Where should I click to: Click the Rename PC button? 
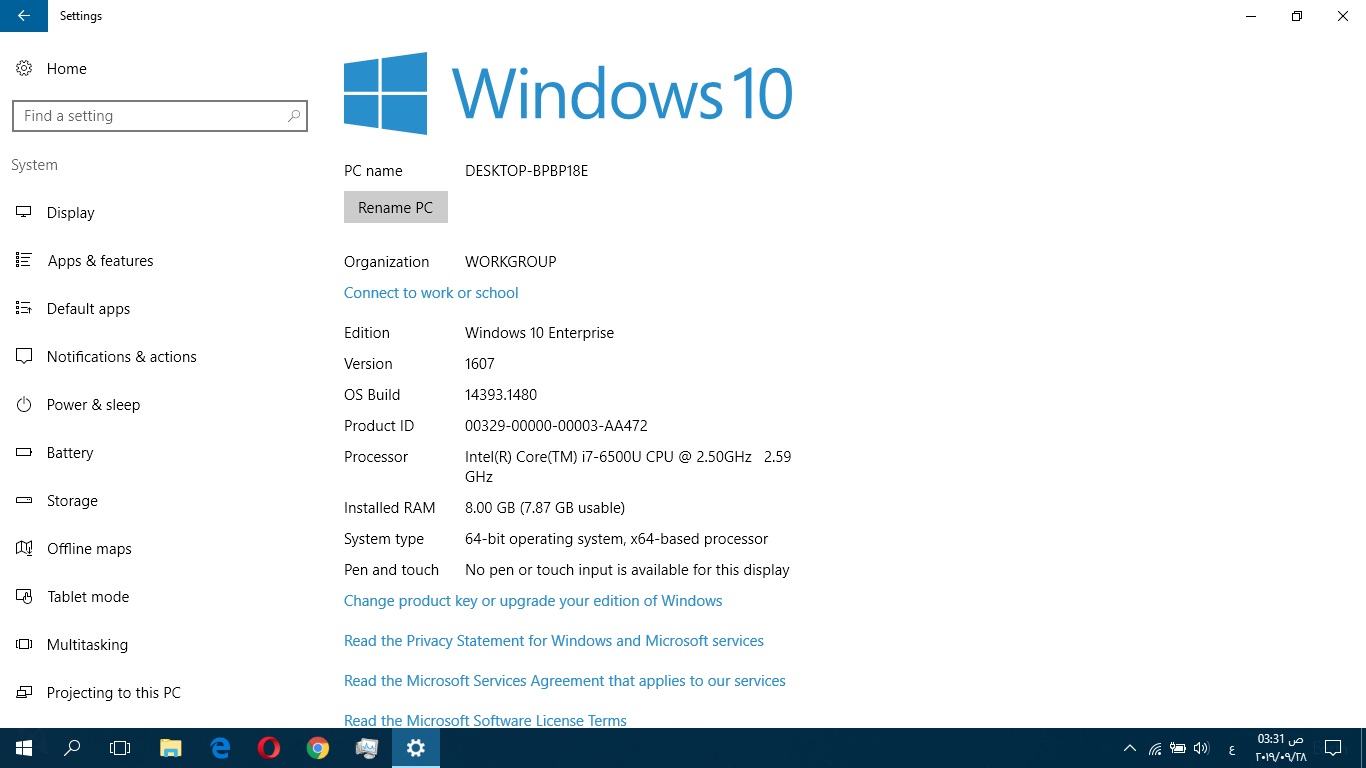click(395, 207)
